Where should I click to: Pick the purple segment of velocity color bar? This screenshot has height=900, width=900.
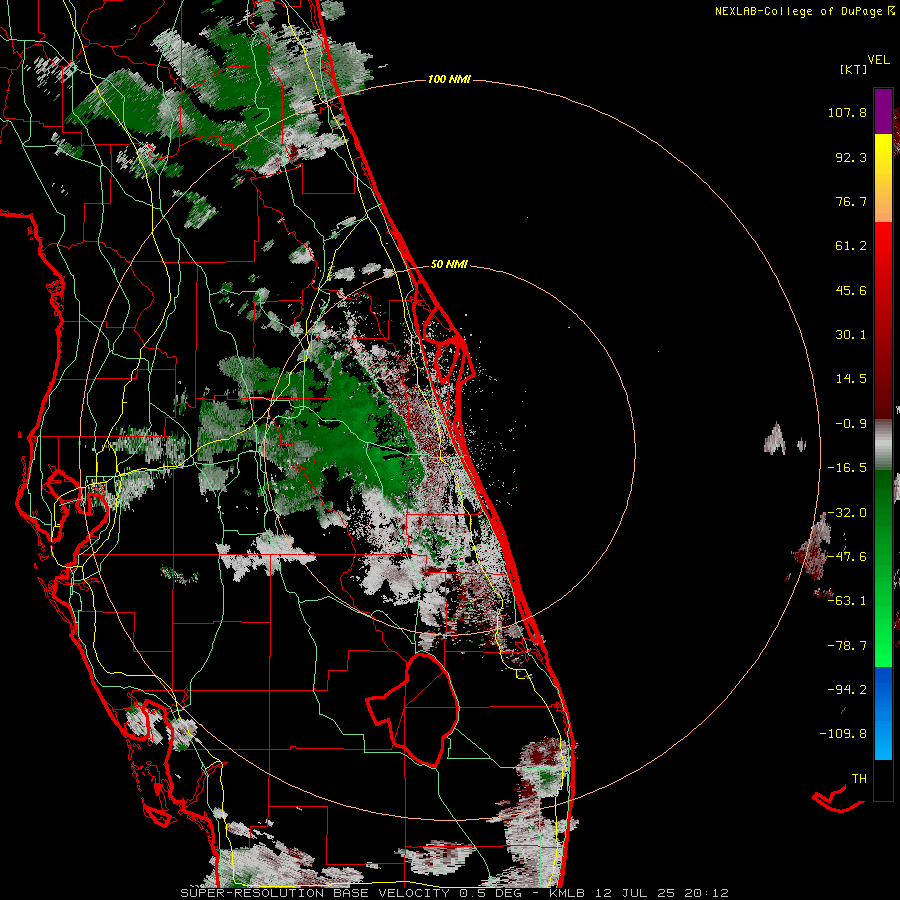tap(883, 111)
